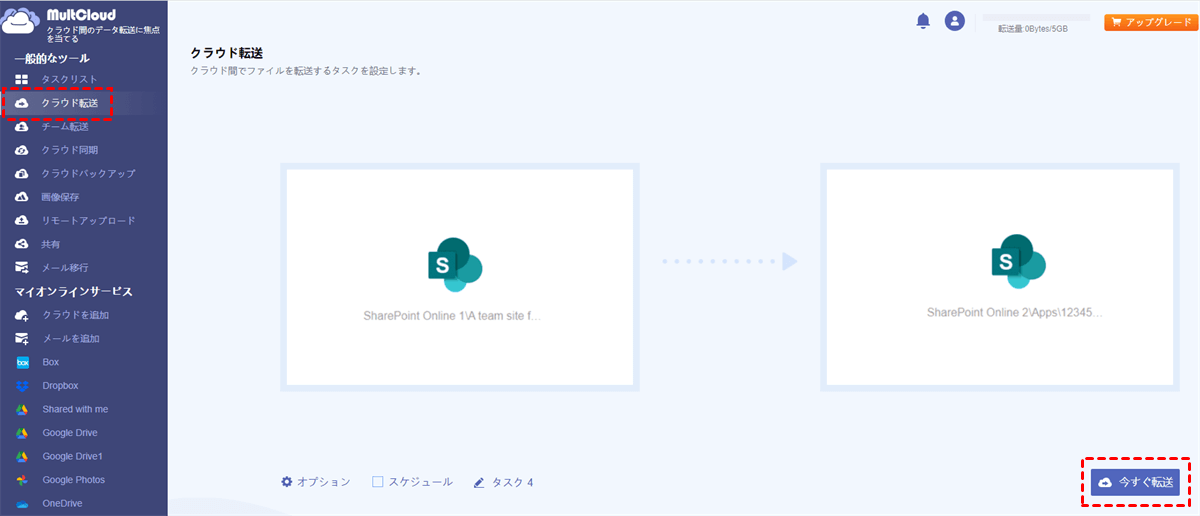
Task: Open リモートアップロード menu item
Action: tap(88, 220)
